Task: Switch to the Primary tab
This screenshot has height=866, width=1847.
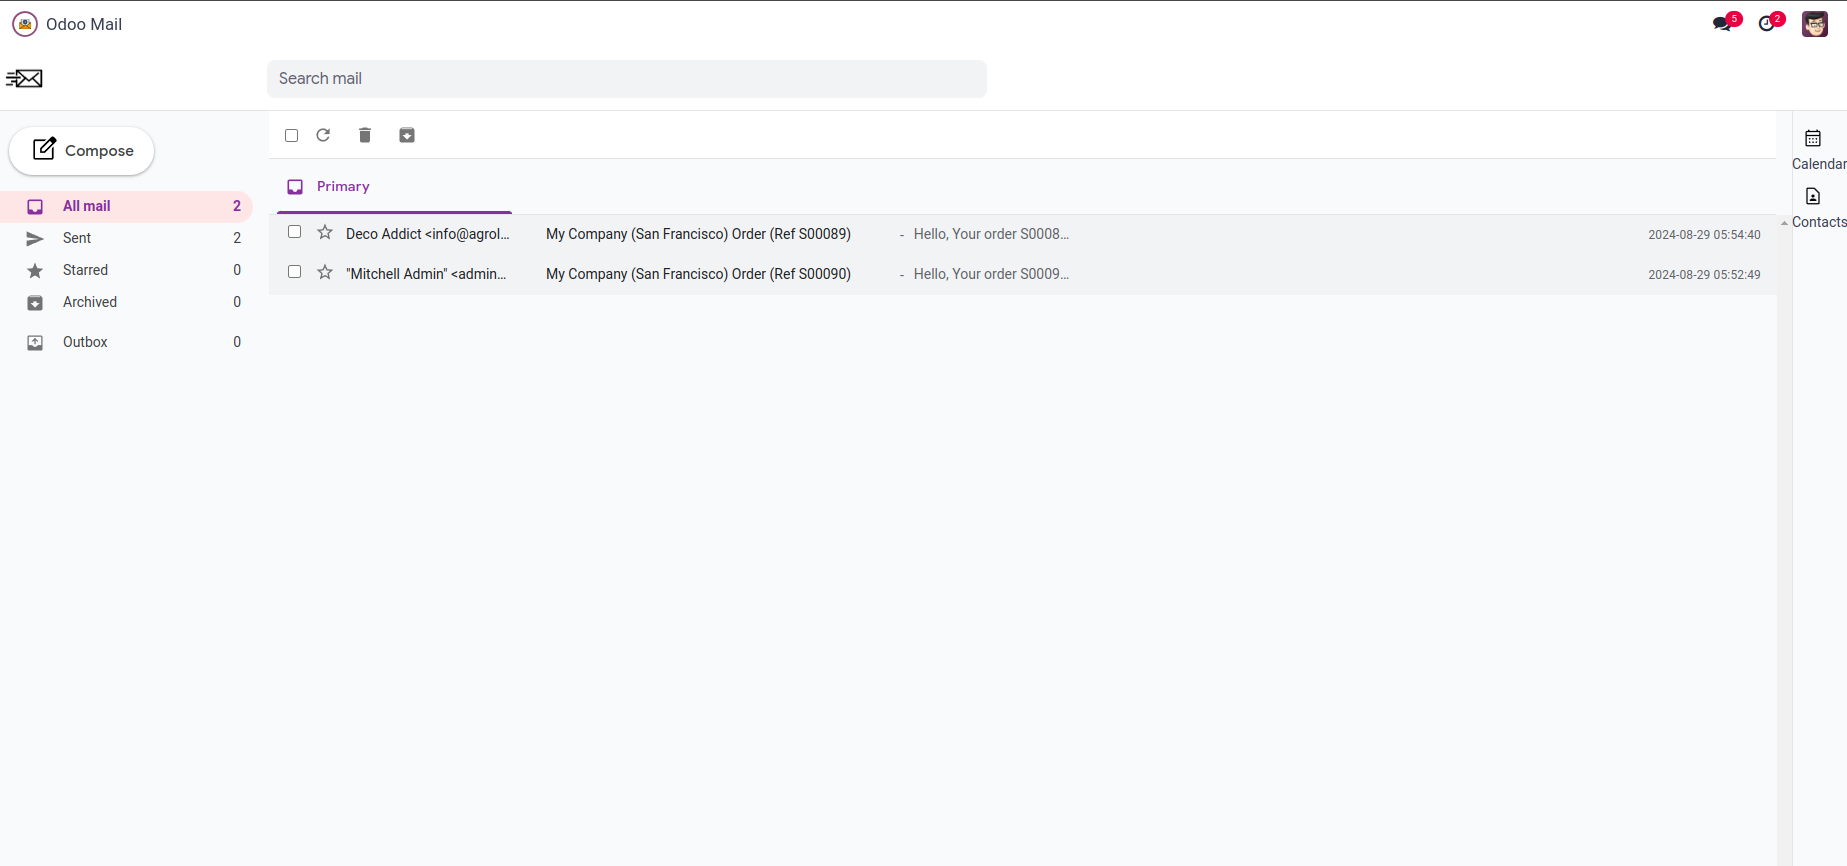Action: [x=343, y=187]
